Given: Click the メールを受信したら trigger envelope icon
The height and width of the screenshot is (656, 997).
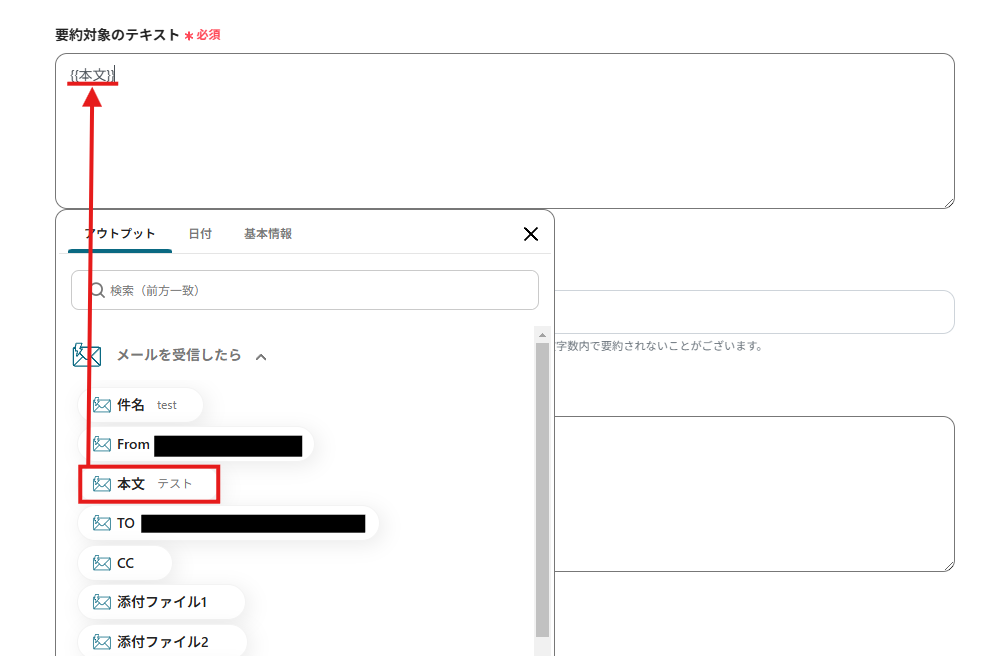Looking at the screenshot, I should (x=87, y=355).
